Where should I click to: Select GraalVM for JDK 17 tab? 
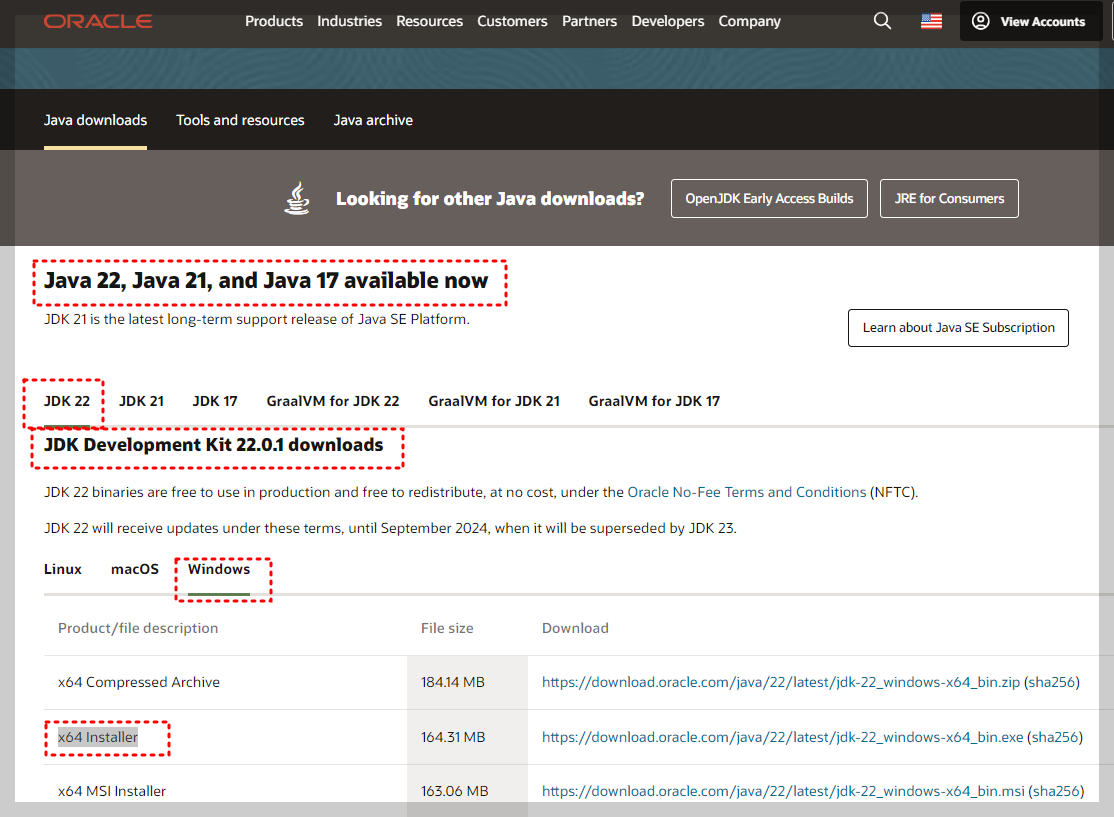pos(654,401)
